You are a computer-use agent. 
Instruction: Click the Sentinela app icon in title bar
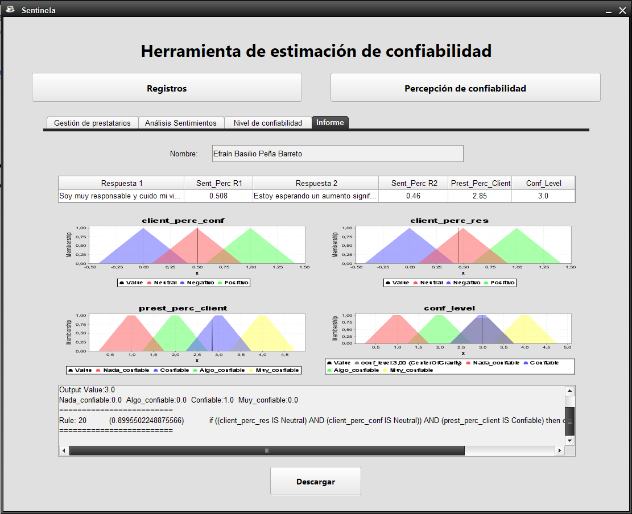click(11, 9)
